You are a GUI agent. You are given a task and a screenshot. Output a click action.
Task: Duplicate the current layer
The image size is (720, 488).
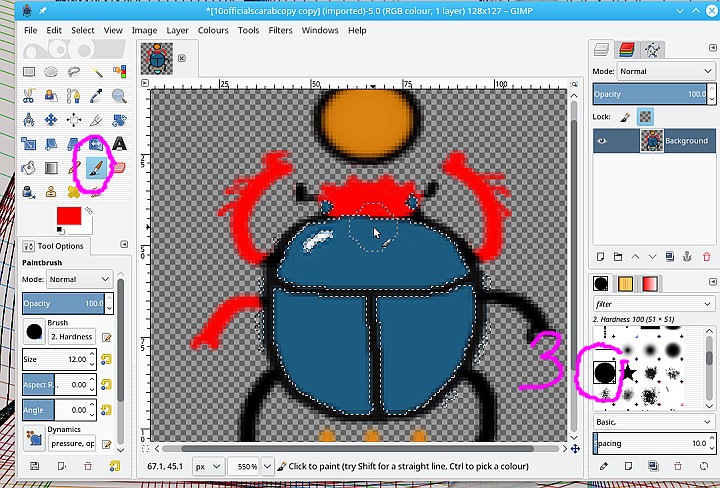coord(670,257)
